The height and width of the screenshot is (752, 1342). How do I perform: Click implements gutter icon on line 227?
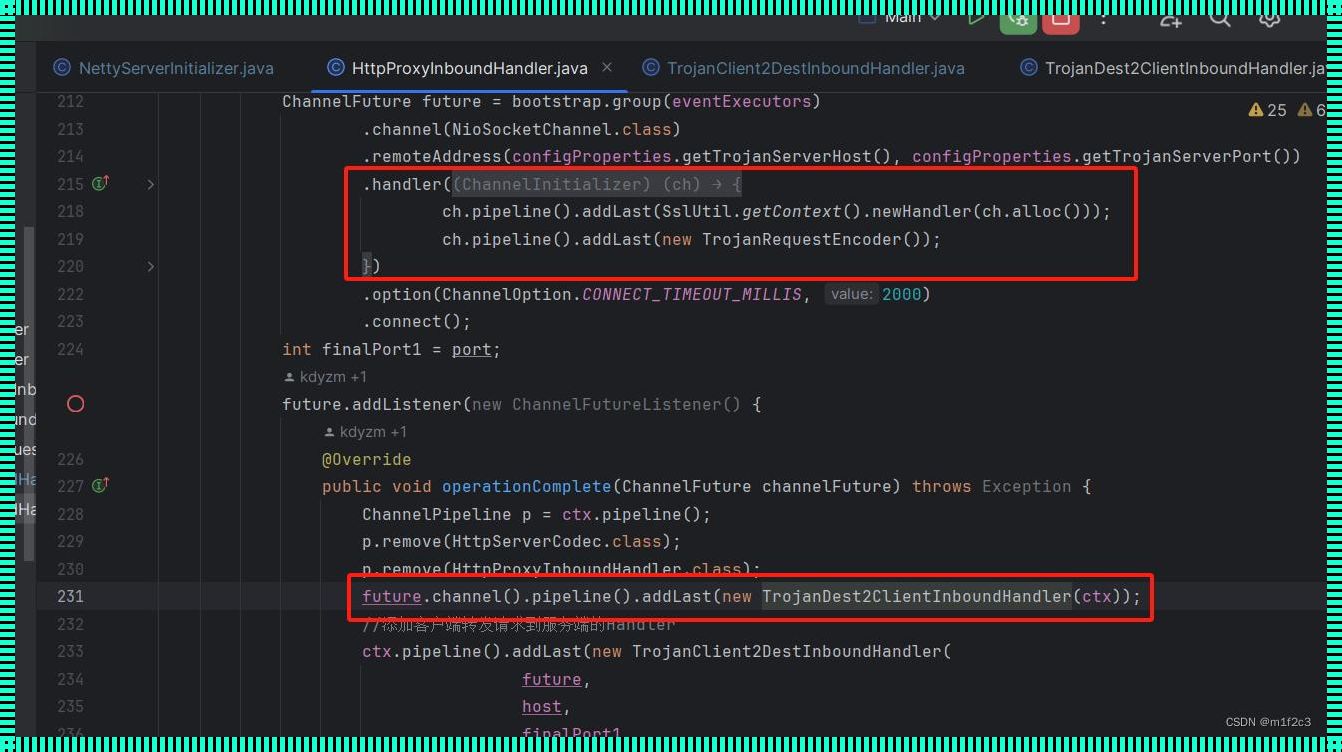point(101,485)
